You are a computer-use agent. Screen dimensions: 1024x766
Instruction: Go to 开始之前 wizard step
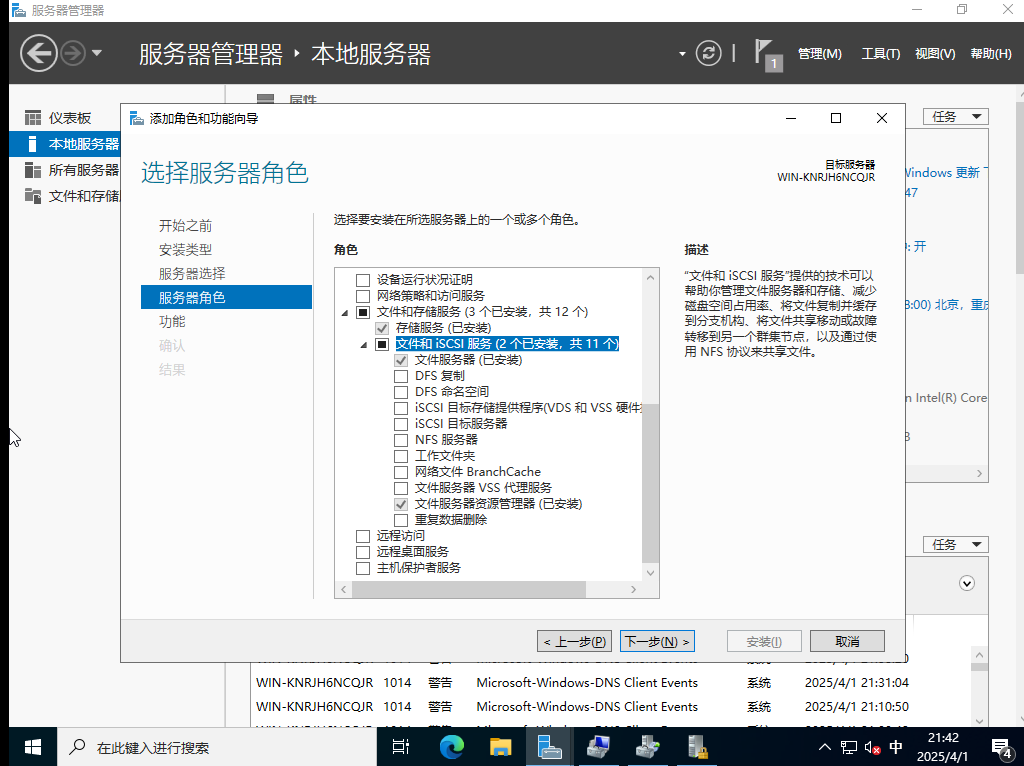tap(185, 225)
